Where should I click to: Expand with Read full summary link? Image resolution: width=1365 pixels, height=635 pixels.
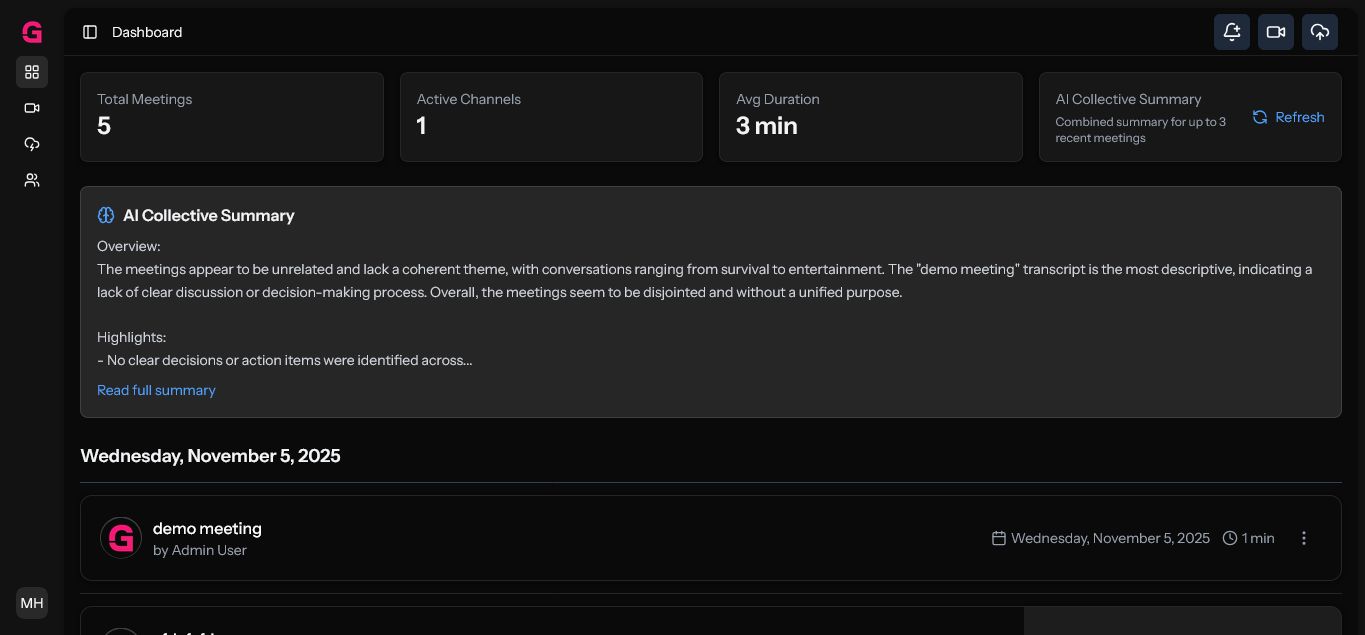pyautogui.click(x=156, y=390)
